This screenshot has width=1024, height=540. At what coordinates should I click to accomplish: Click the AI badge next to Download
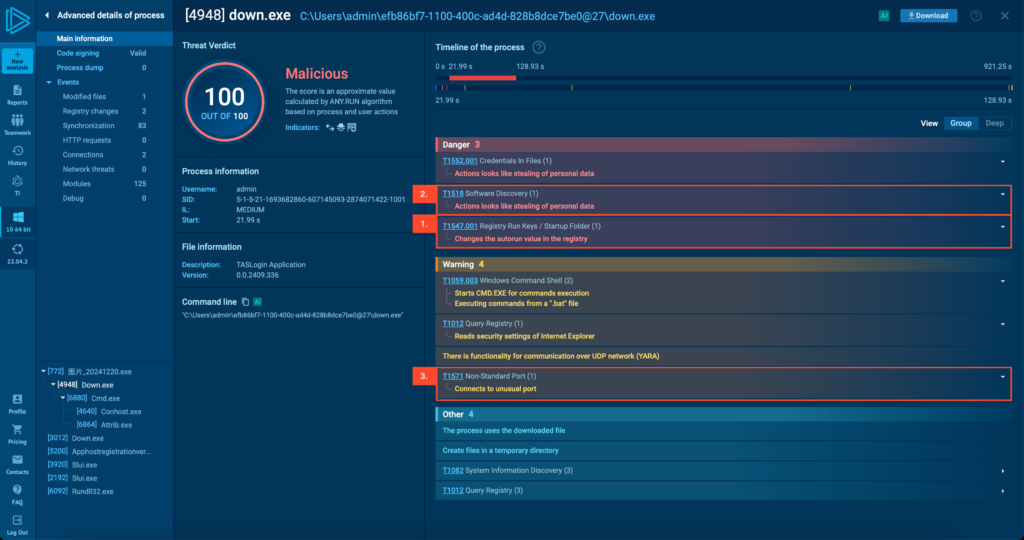click(x=883, y=16)
